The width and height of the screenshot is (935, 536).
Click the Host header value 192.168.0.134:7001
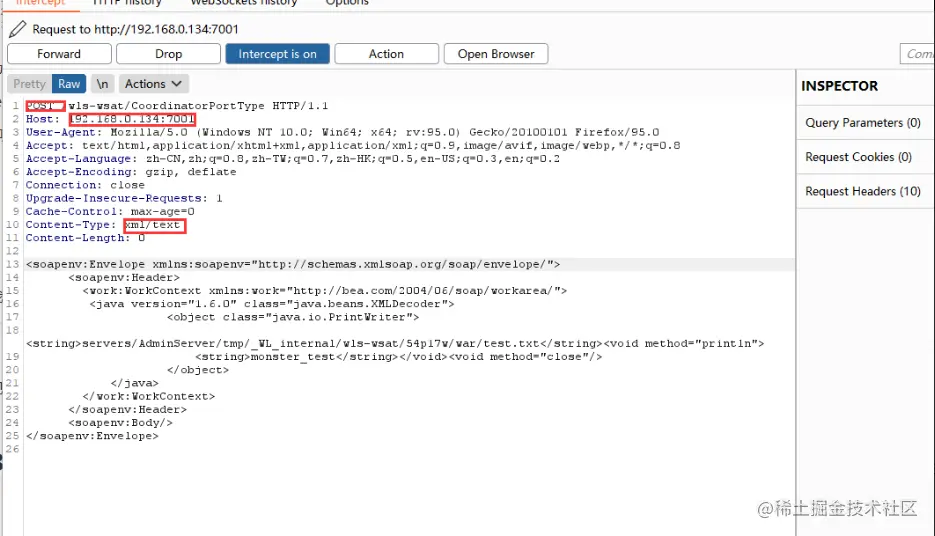(132, 119)
